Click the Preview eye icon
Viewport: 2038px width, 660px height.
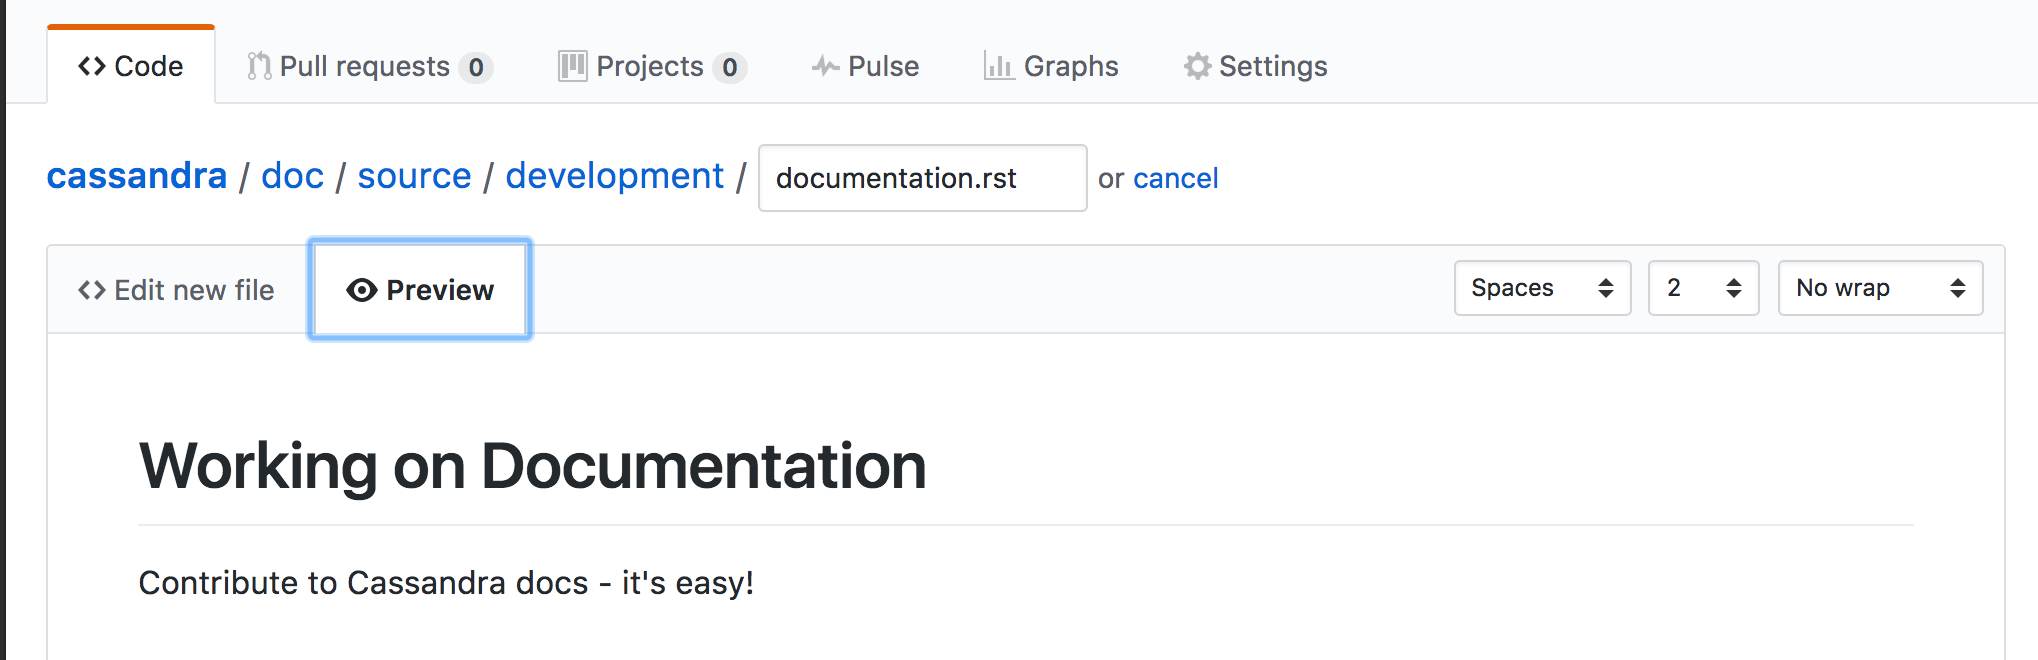click(x=361, y=290)
